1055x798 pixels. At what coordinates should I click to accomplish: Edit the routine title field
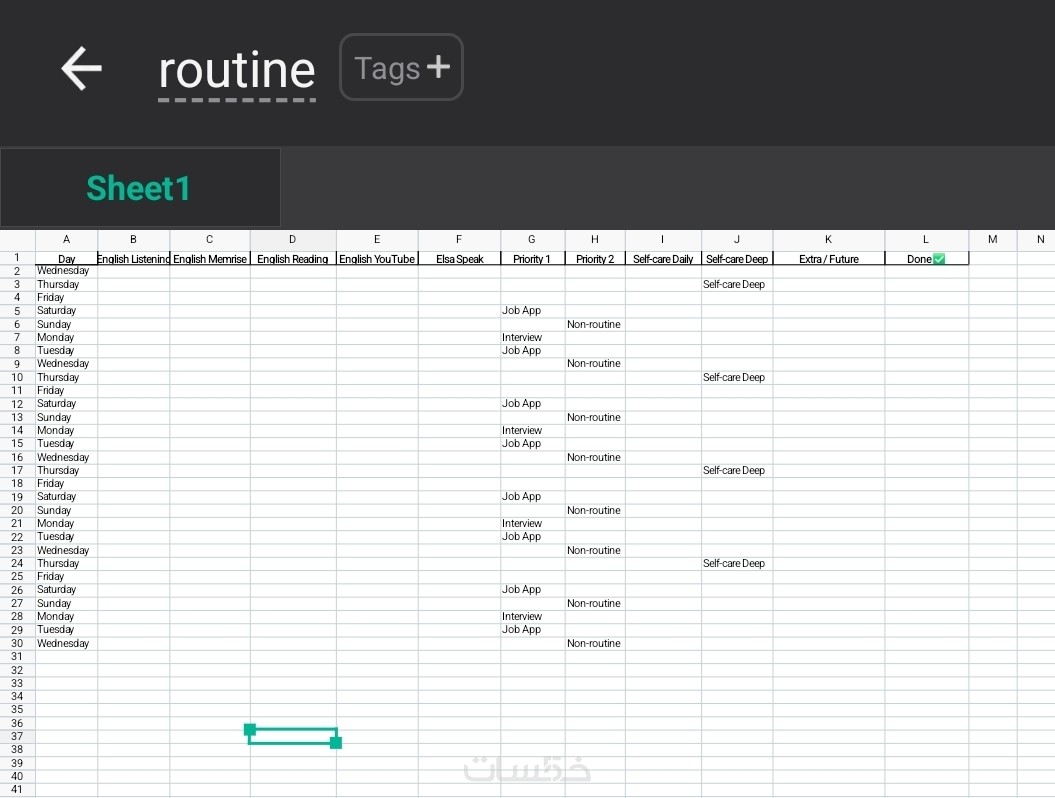coord(237,71)
